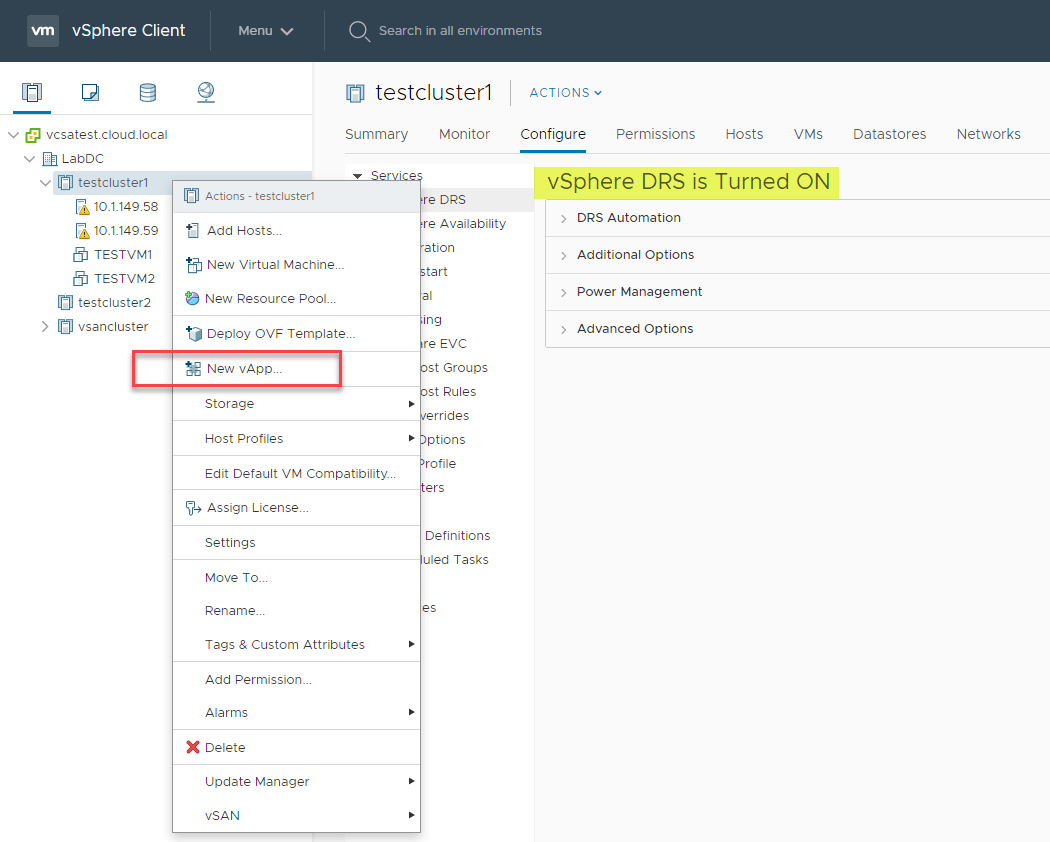Choose Move To in context menu
Viewport: 1050px width, 842px height.
(x=297, y=577)
